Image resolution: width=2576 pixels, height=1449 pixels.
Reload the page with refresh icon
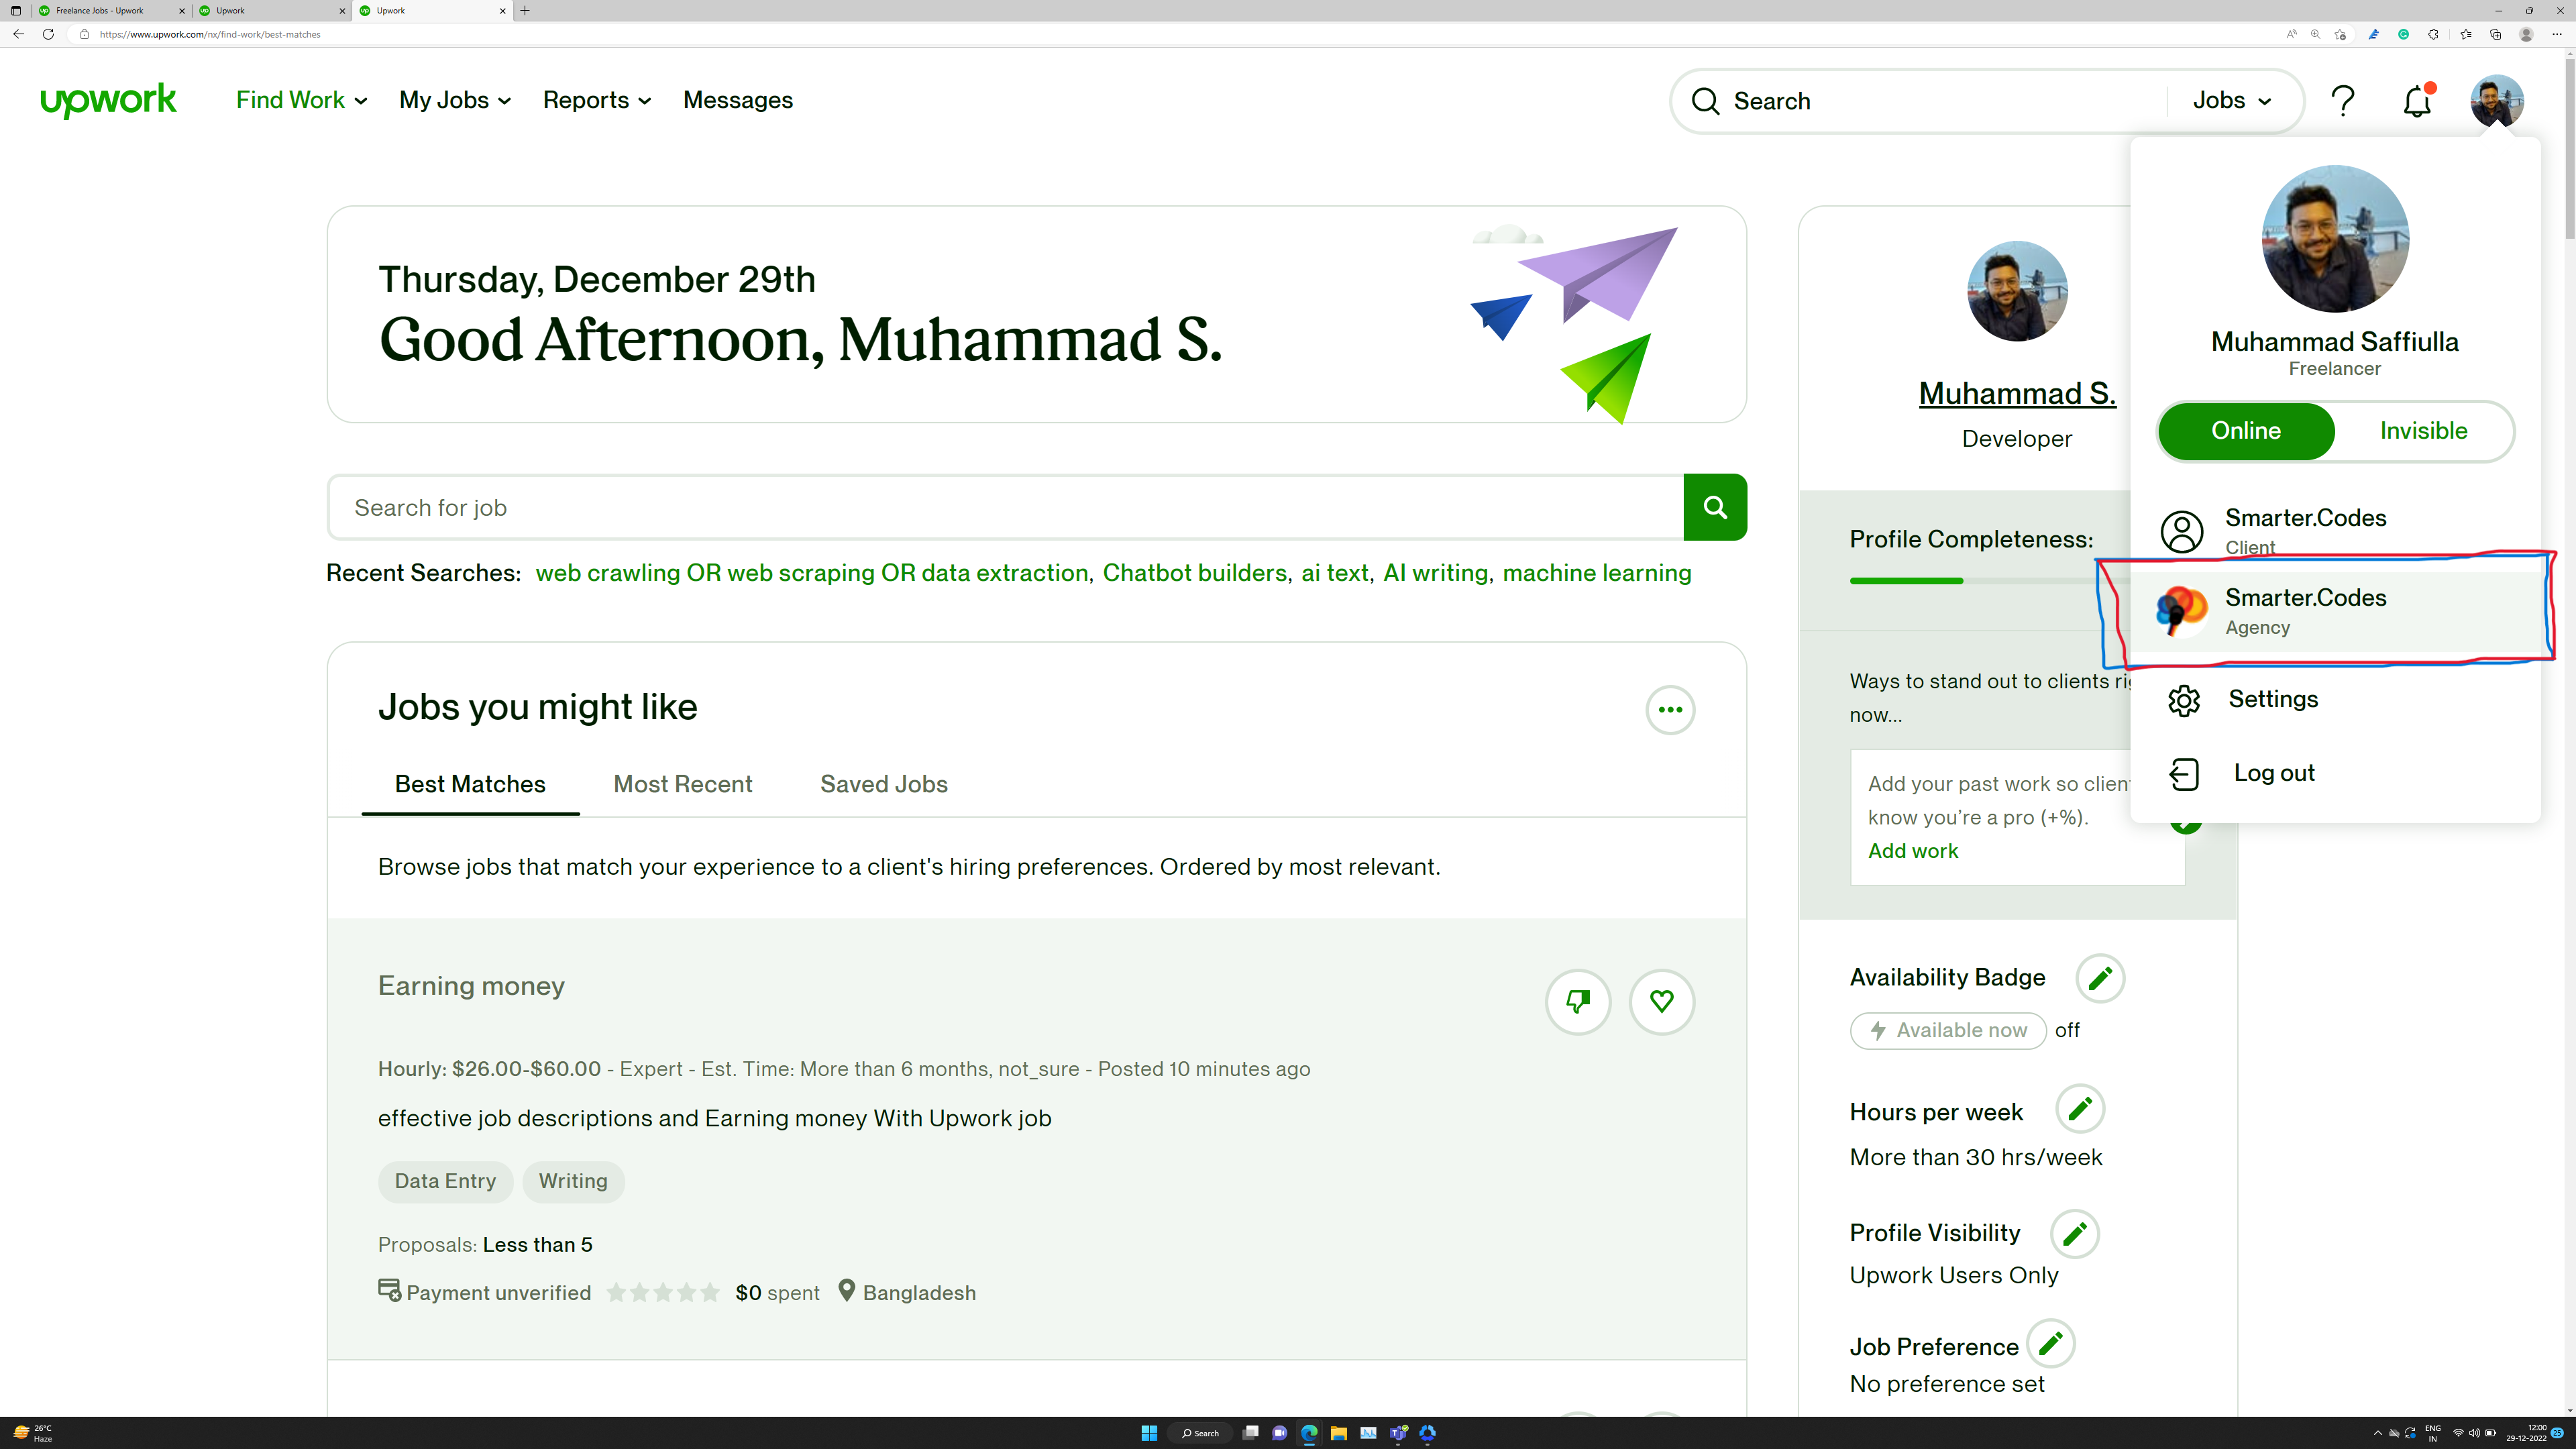[47, 34]
